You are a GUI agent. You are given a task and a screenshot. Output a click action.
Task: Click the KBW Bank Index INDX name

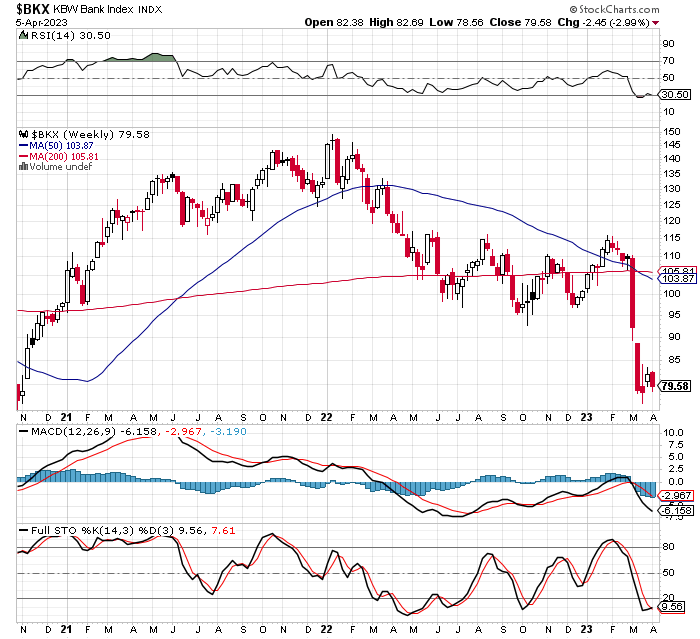point(108,9)
